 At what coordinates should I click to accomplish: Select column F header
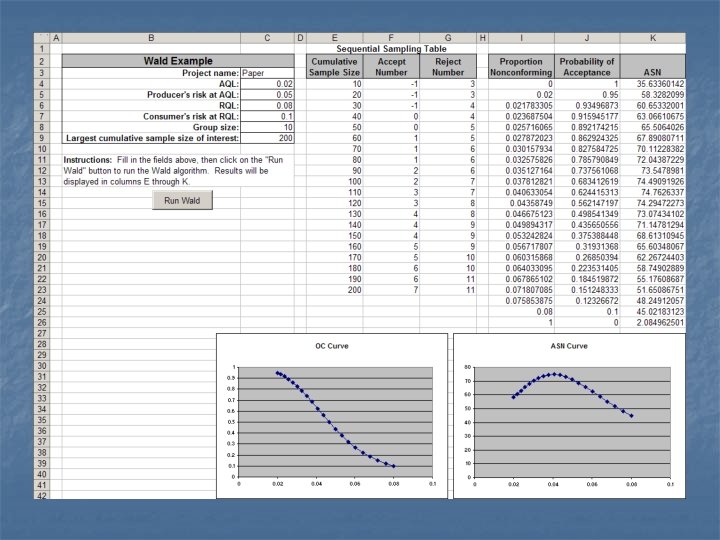391,38
